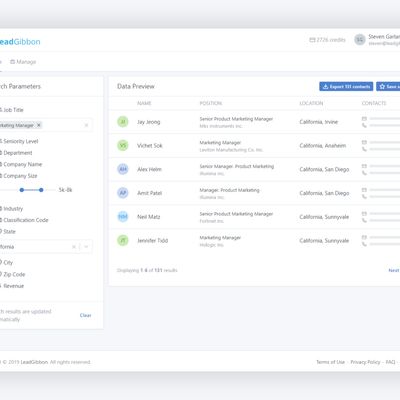Click the email icon in Neil Matz's row
The image size is (400, 400).
(364, 213)
